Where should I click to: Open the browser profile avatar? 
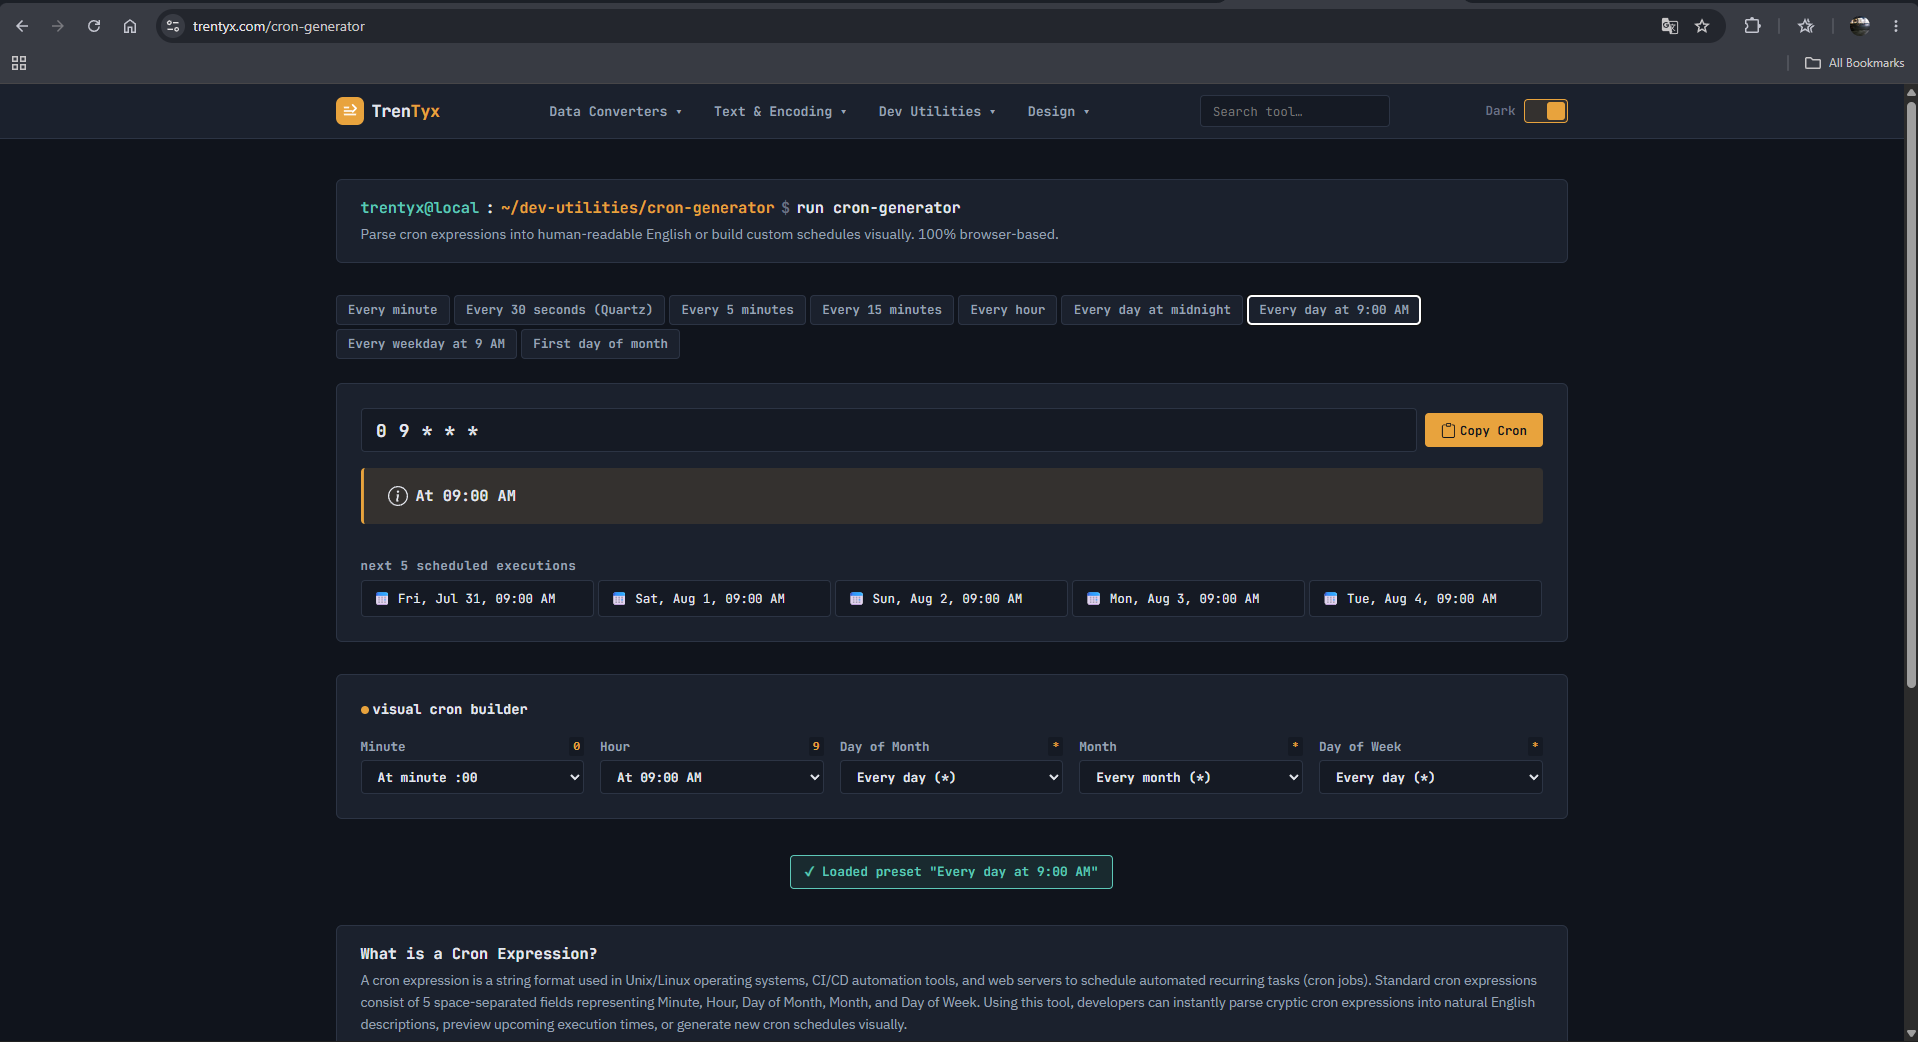[x=1860, y=26]
